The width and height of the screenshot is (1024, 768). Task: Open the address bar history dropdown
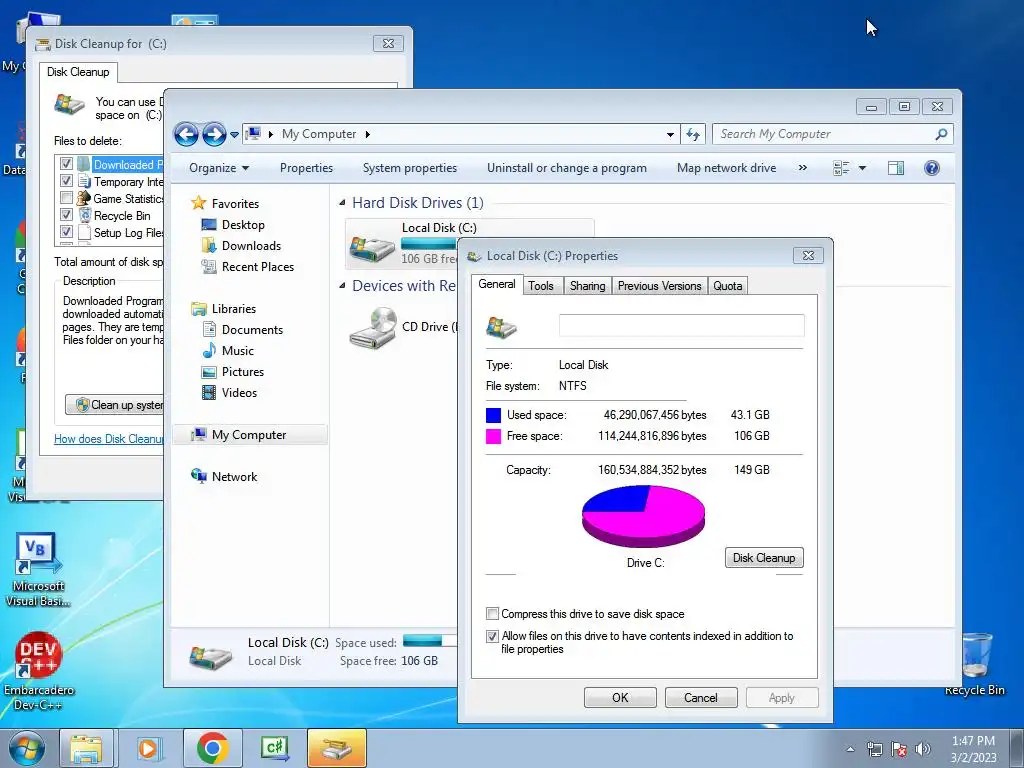tap(670, 135)
